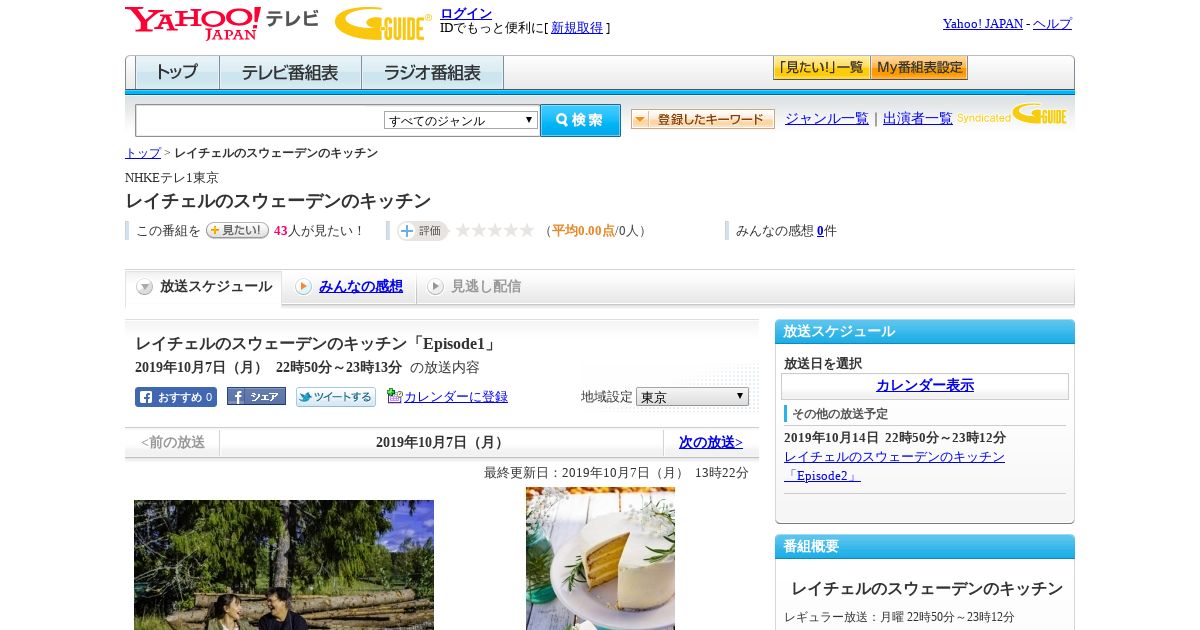Click the orange play icon beside みんなの感想
The image size is (1200, 630).
click(303, 287)
